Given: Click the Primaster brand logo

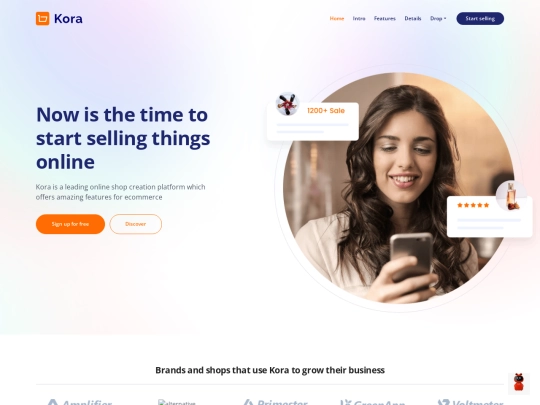Looking at the screenshot, I should [x=275, y=402].
